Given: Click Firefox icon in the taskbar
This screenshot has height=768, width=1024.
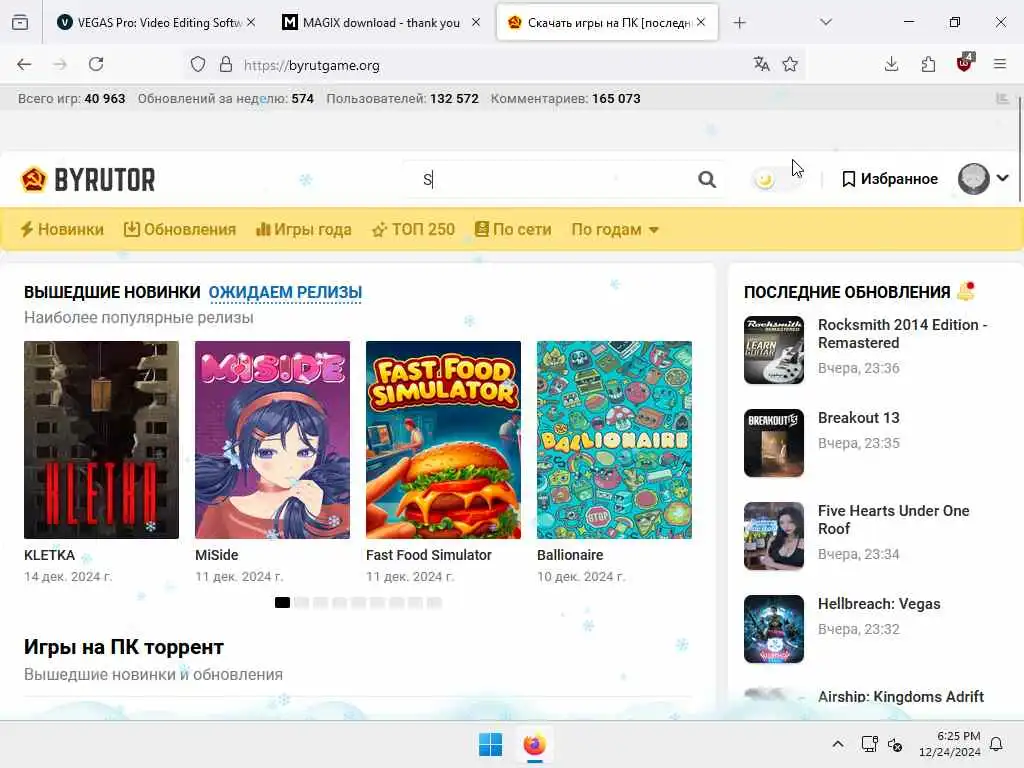Looking at the screenshot, I should (x=534, y=744).
